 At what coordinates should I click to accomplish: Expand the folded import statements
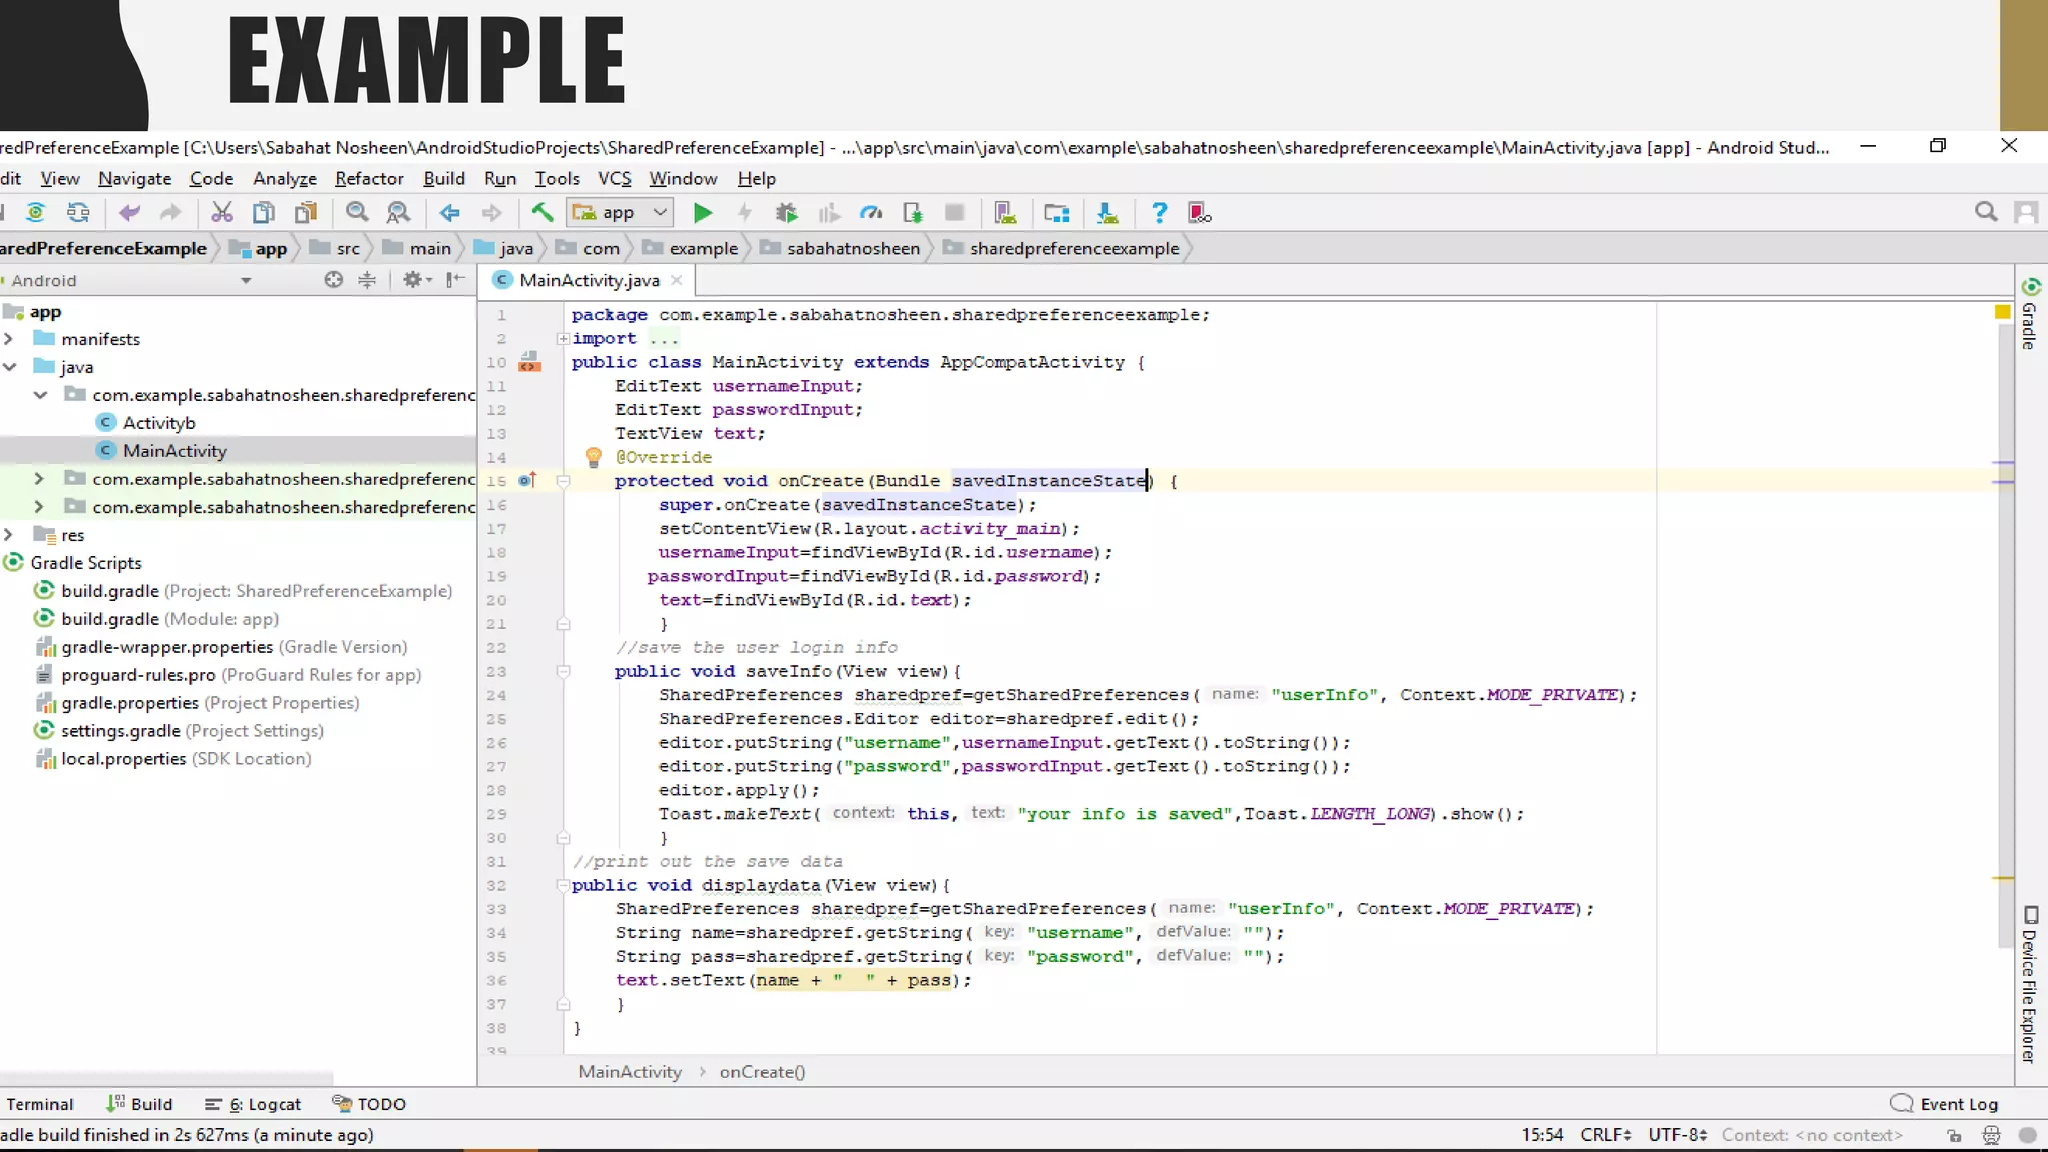click(x=563, y=339)
